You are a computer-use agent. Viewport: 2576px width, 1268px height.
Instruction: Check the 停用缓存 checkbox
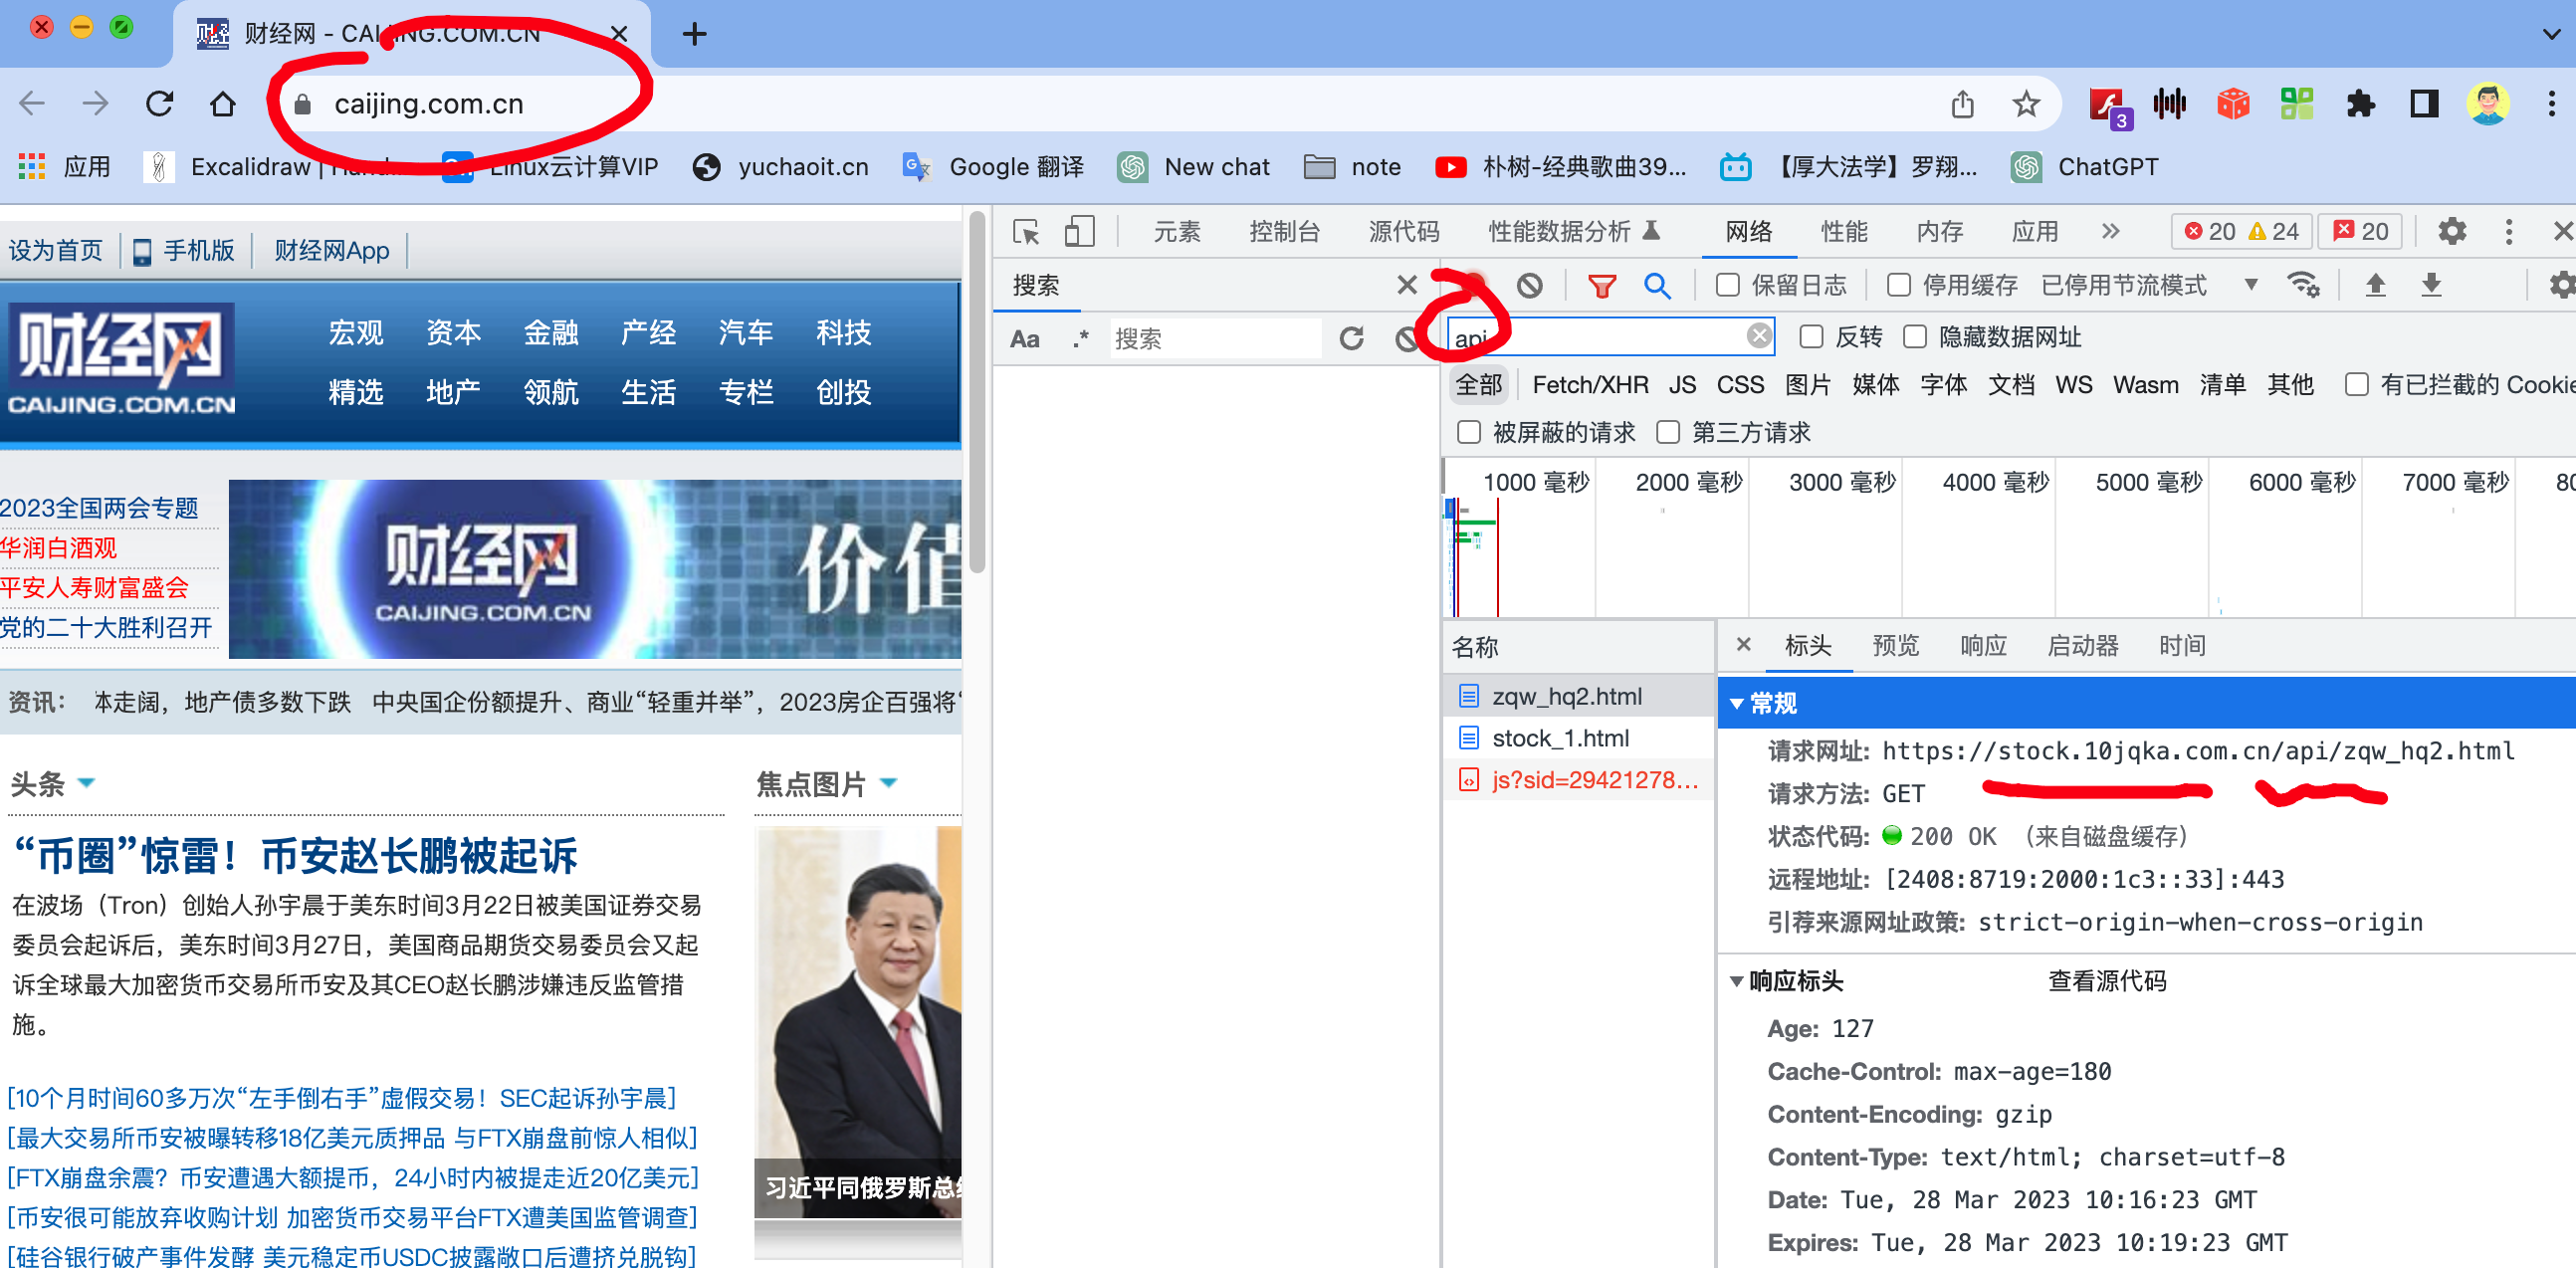pos(1898,286)
